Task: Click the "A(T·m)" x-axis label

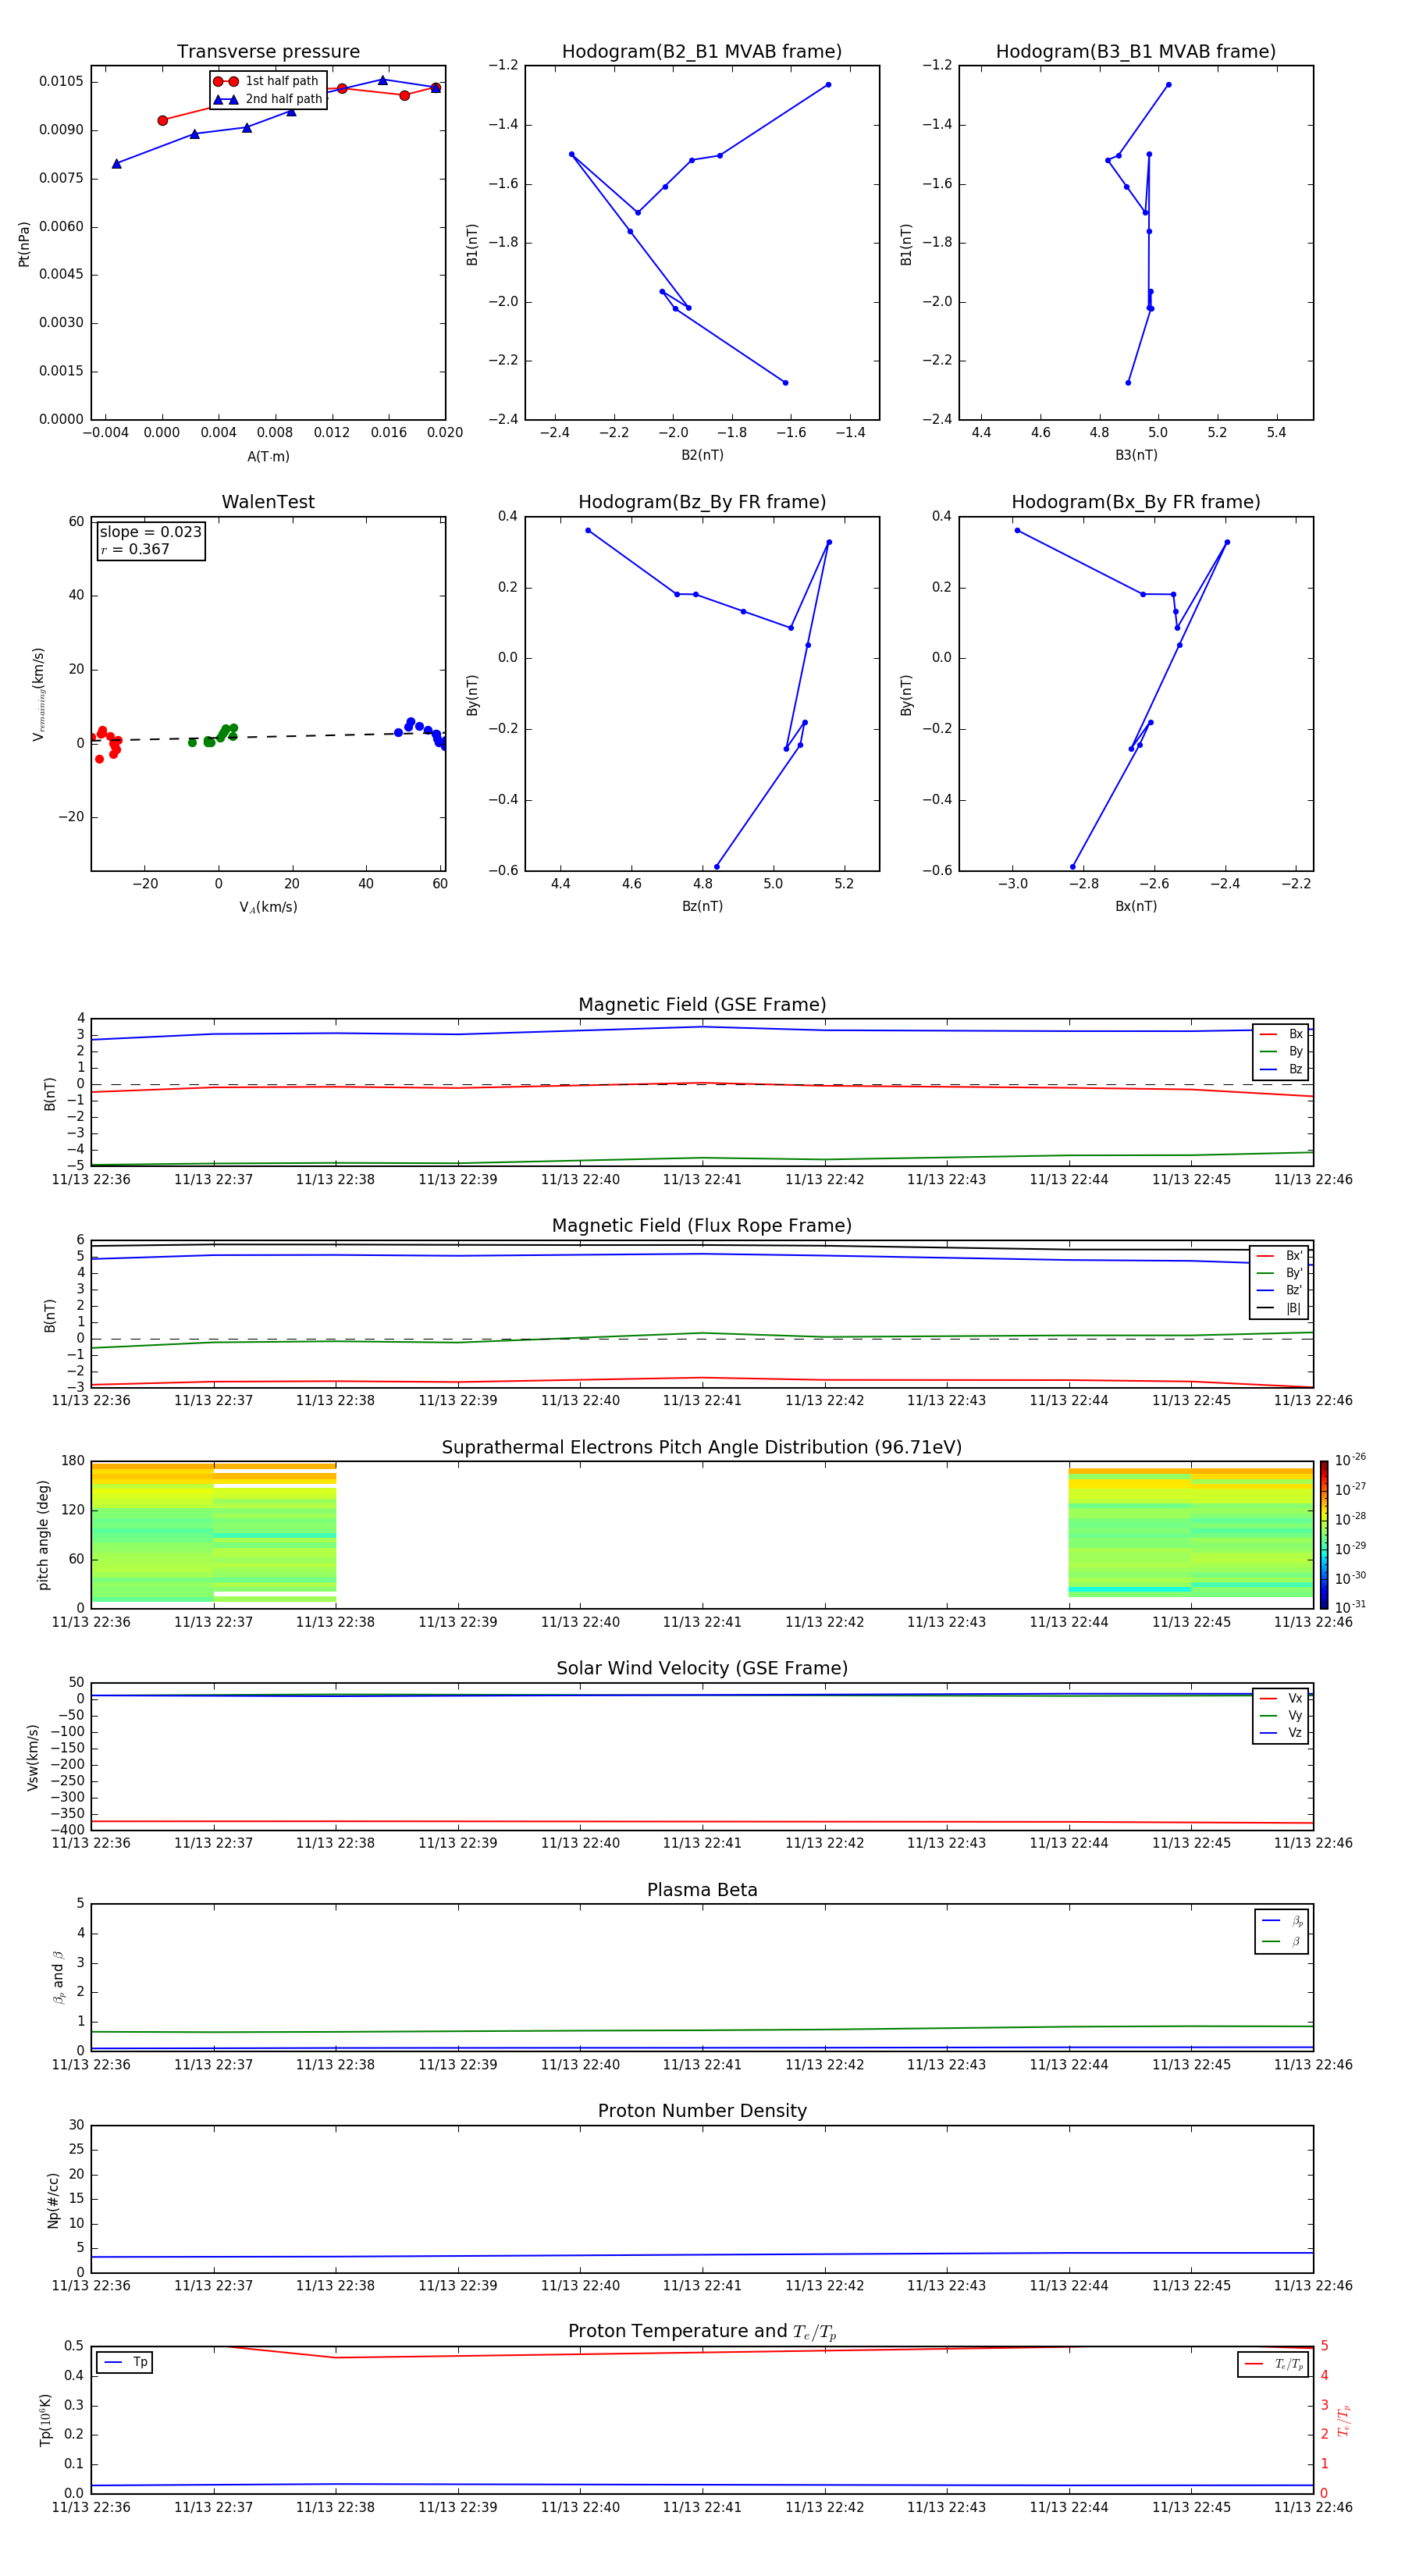Action: (x=268, y=457)
